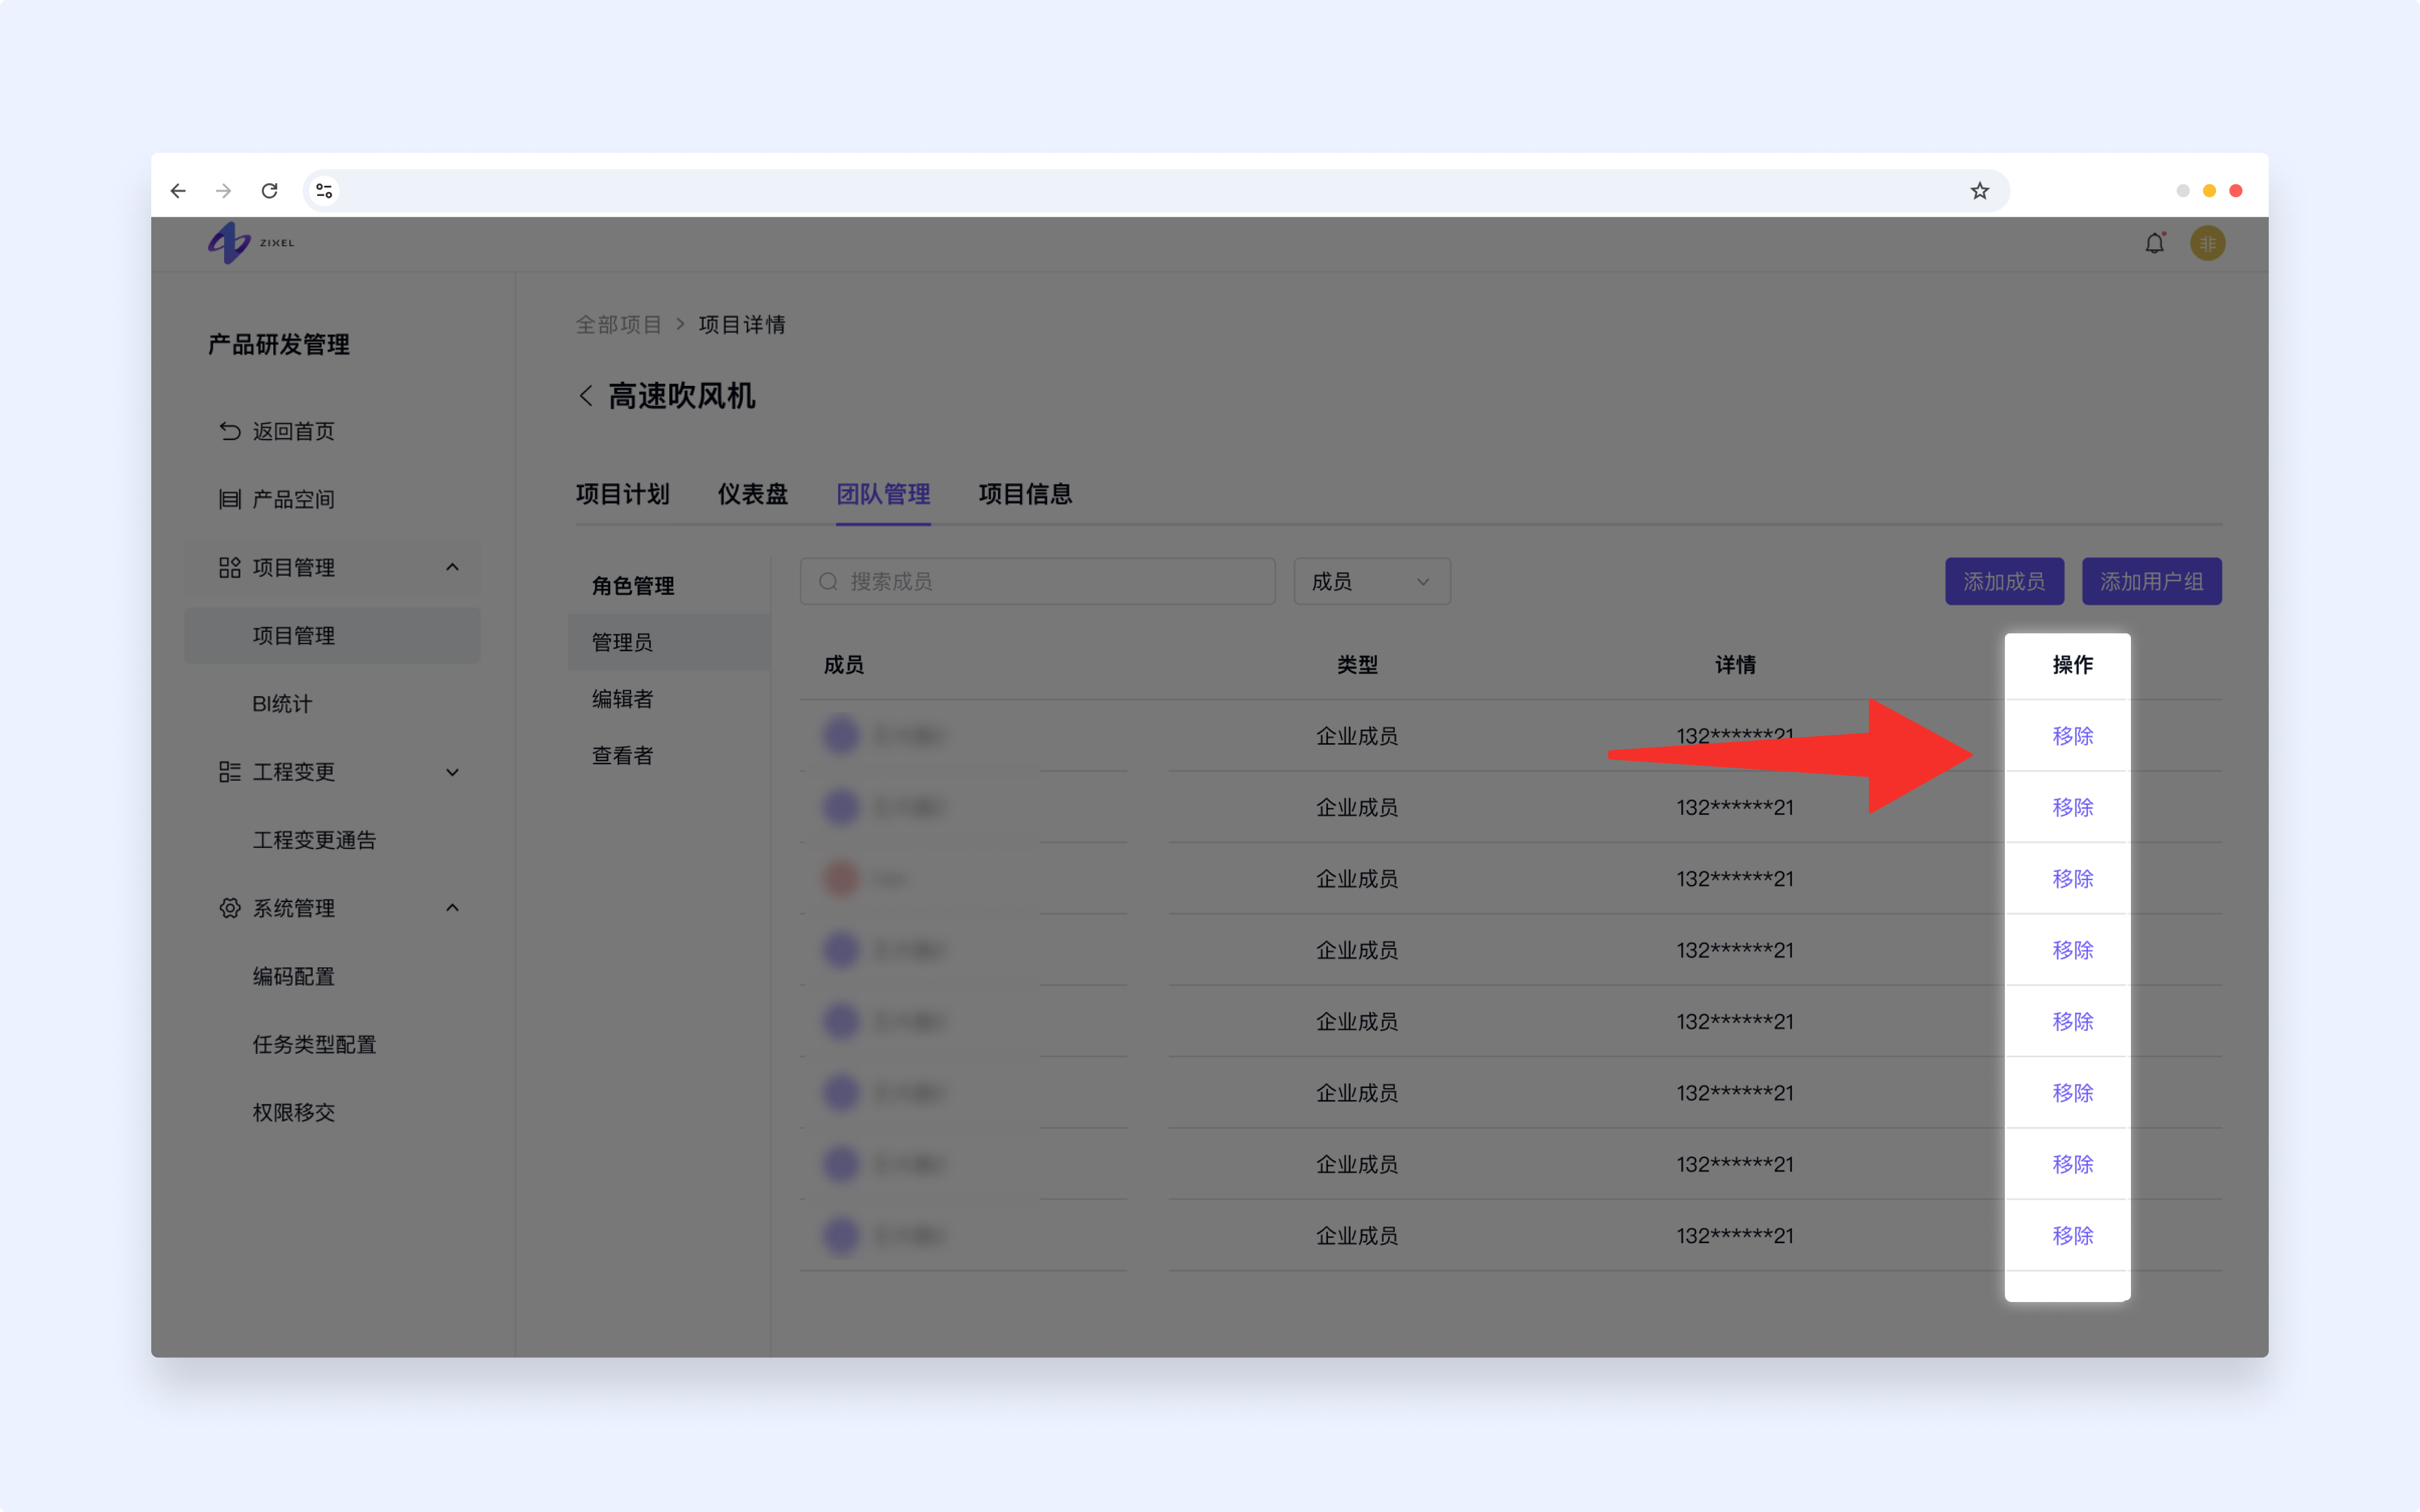Open 权限移交 in the sidebar
Screen dimensions: 2420x1512
293,1112
